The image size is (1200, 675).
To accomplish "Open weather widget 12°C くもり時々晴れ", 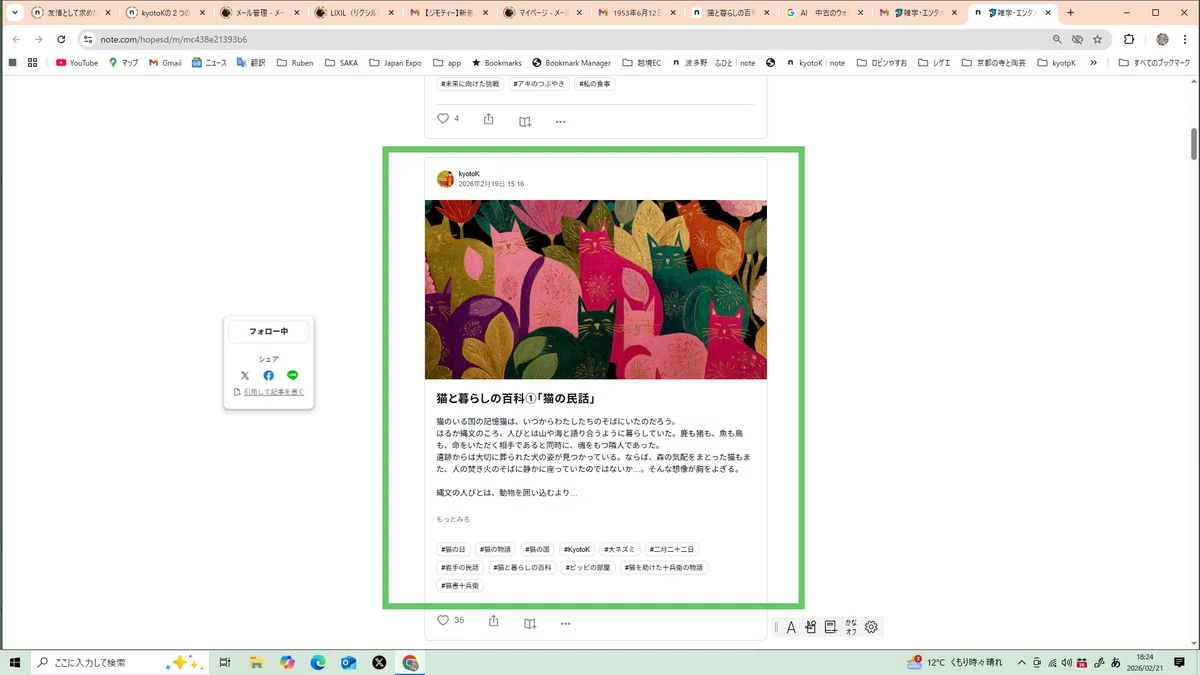I will click(x=953, y=662).
